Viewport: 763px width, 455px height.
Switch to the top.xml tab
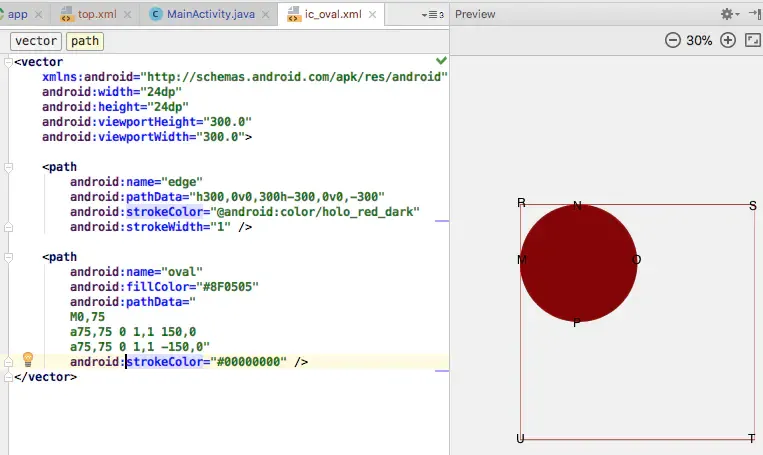pos(97,14)
